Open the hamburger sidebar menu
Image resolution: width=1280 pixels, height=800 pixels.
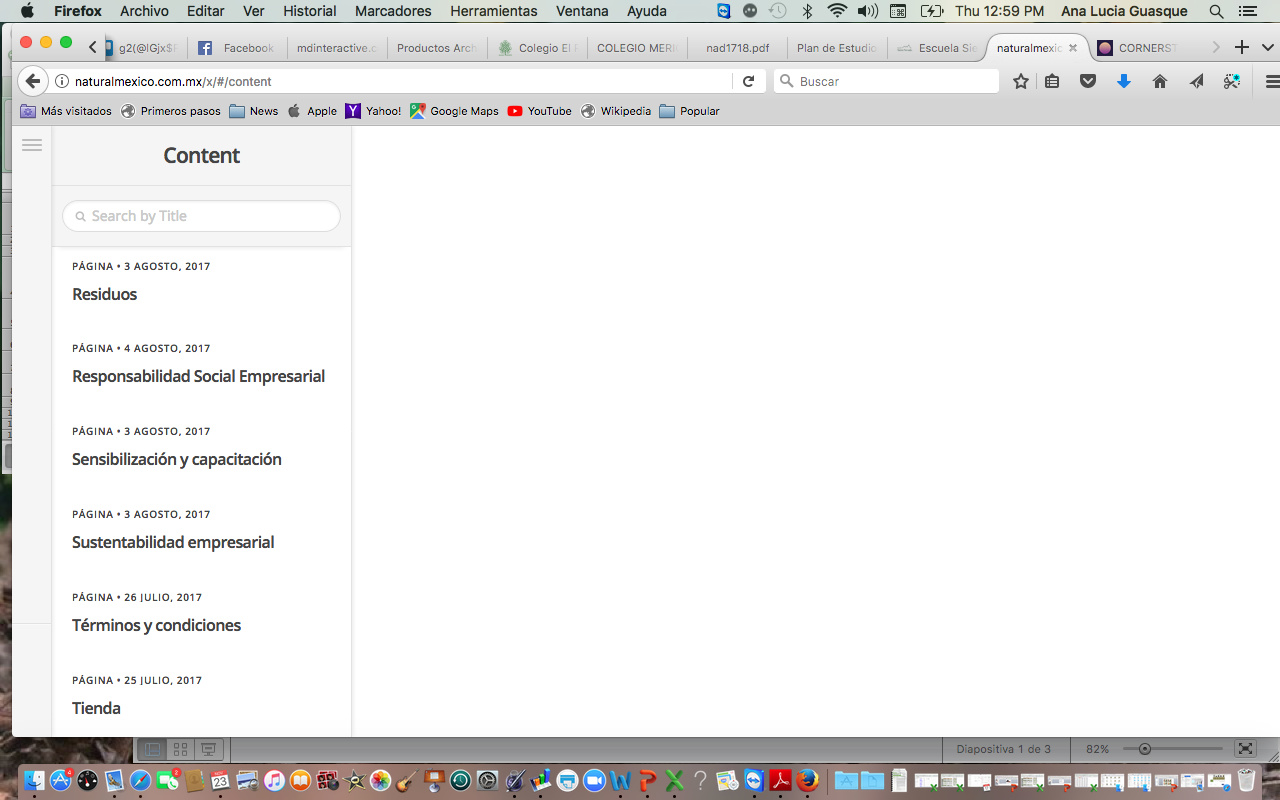[32, 145]
